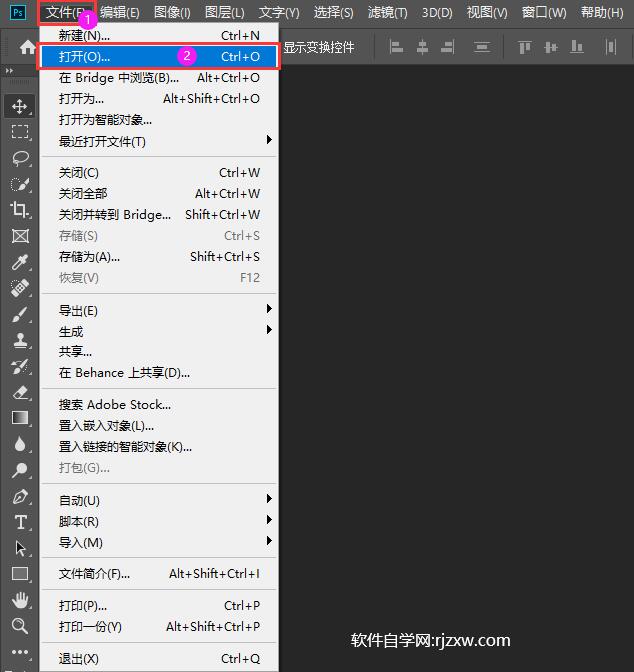The image size is (634, 672).
Task: Choose 文件简介(F)... menu item
Action: coord(159,573)
